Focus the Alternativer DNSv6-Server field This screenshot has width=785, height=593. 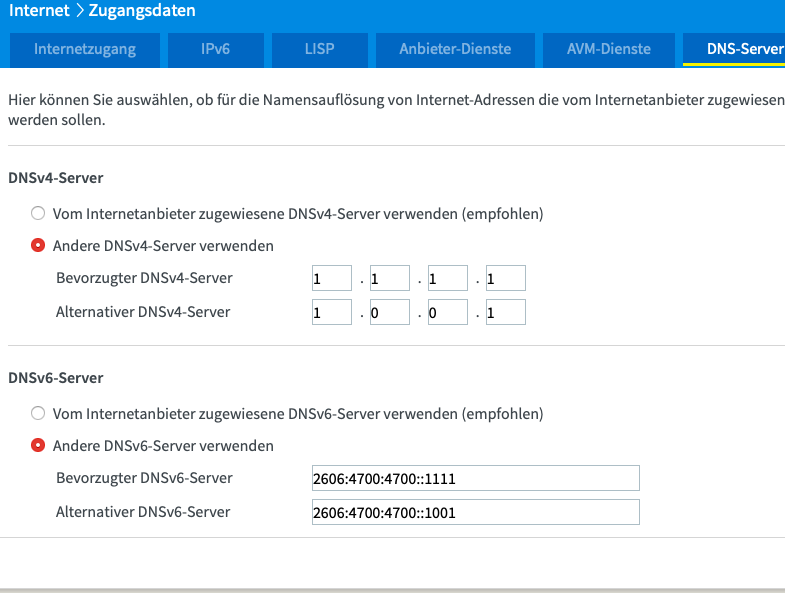point(476,512)
